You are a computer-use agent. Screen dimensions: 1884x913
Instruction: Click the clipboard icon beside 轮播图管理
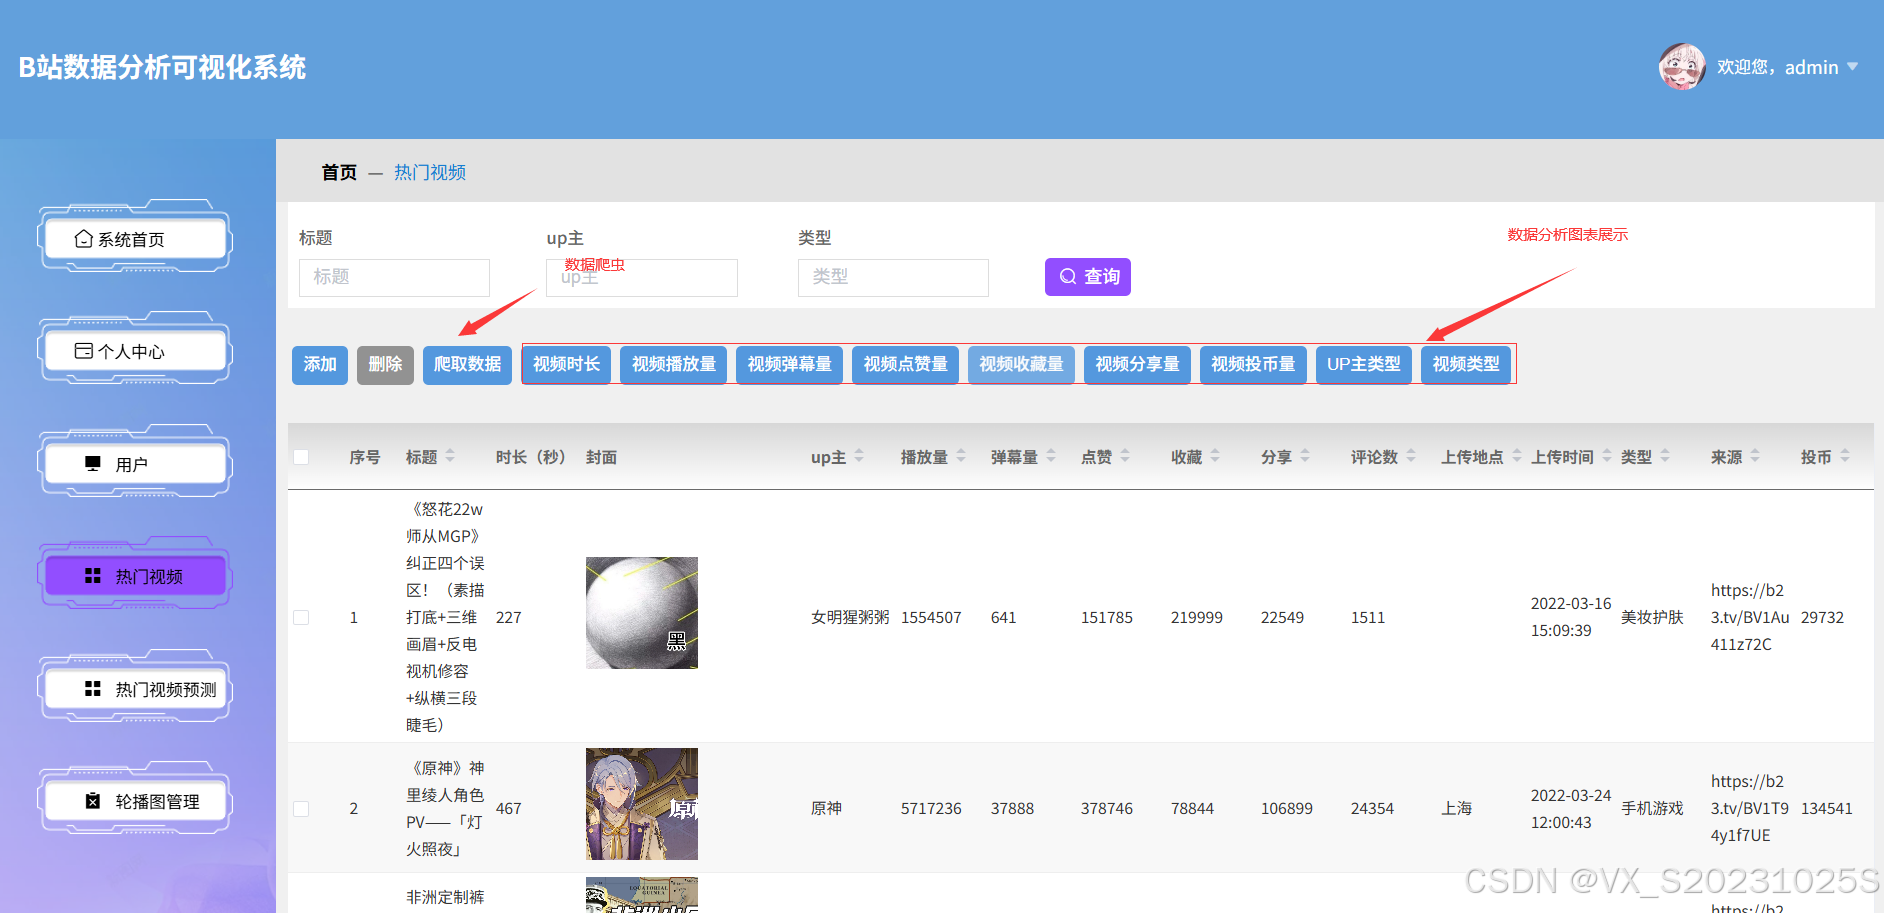(x=93, y=801)
